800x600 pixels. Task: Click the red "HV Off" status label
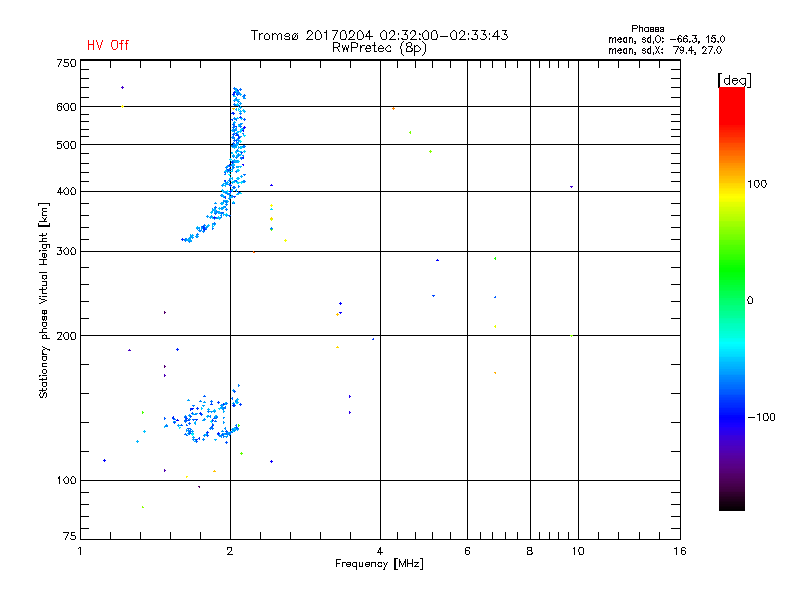108,45
